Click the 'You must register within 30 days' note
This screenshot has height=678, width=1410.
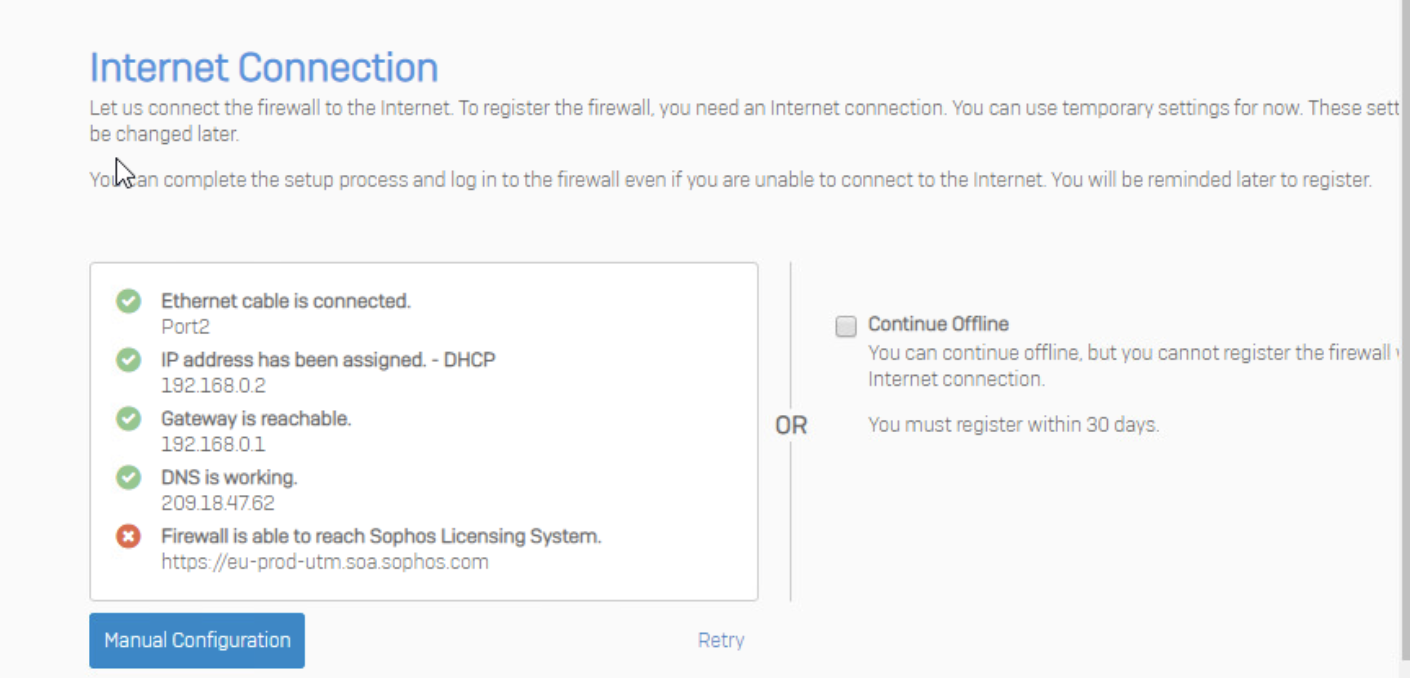[x=1013, y=424]
